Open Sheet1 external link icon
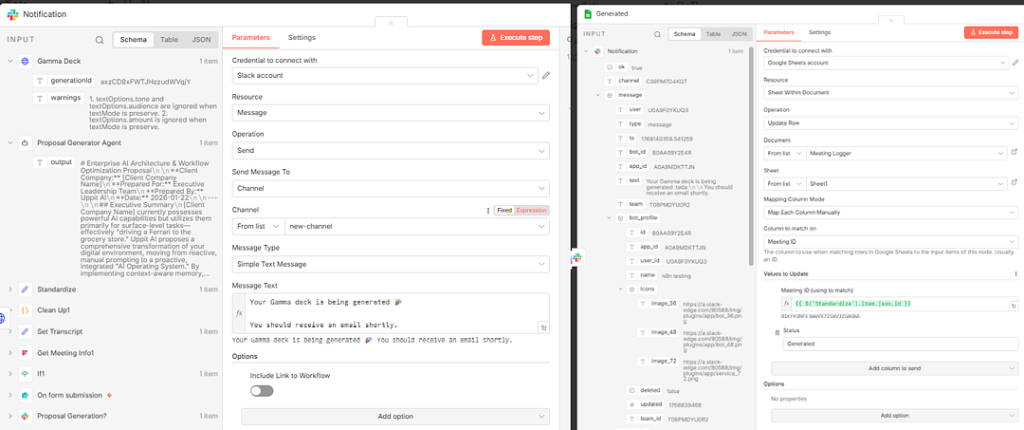Screen dimensions: 1024x430 pos(1014,182)
